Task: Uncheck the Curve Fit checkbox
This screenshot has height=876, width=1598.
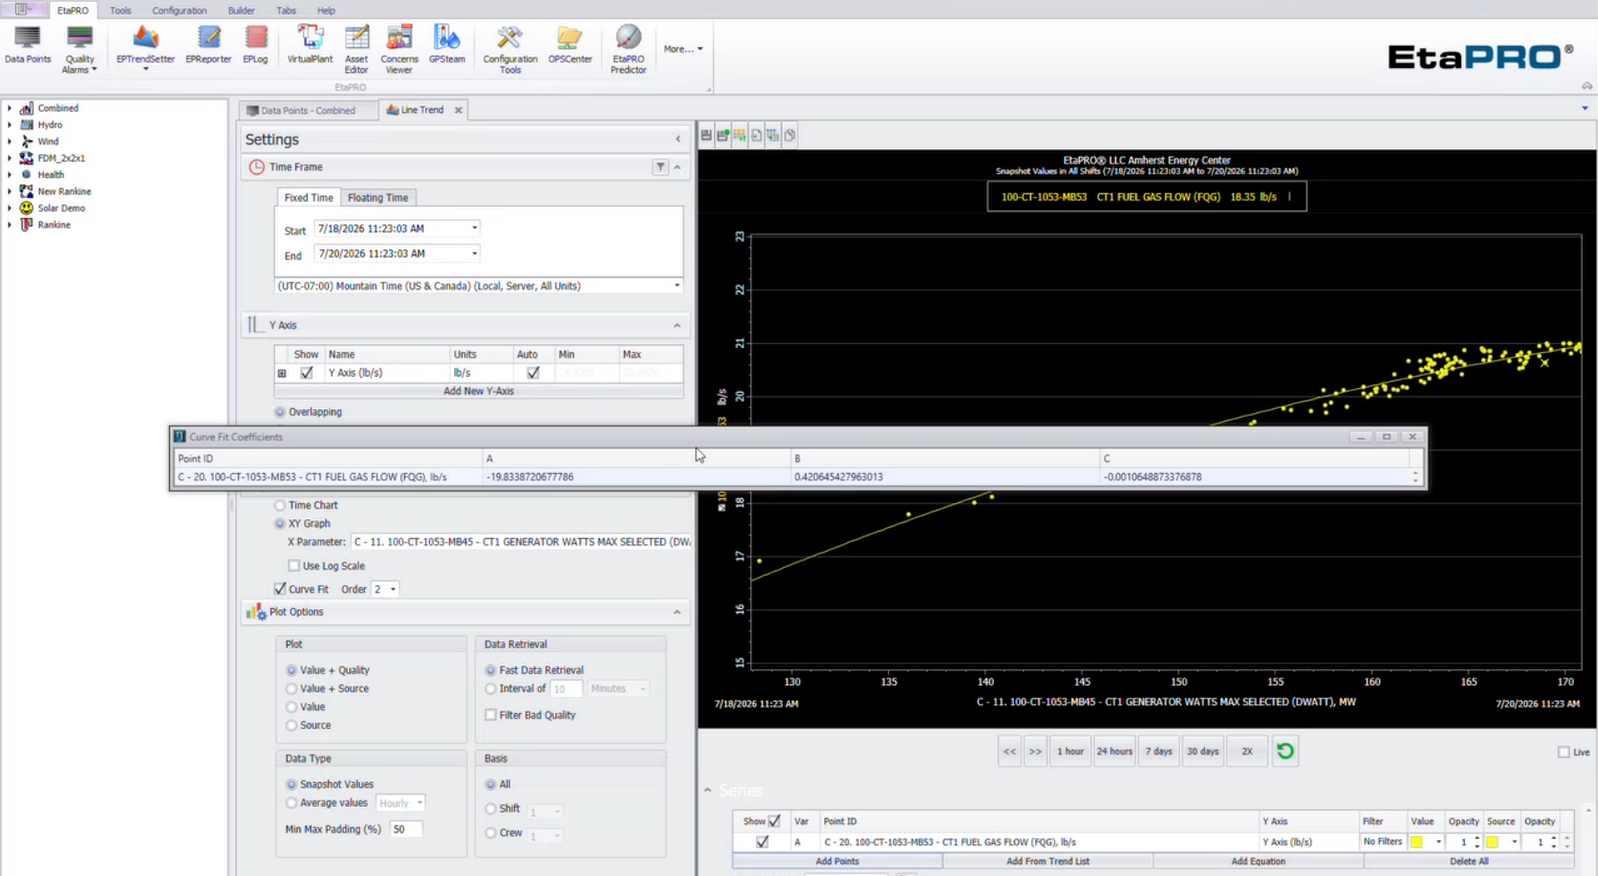Action: (280, 589)
